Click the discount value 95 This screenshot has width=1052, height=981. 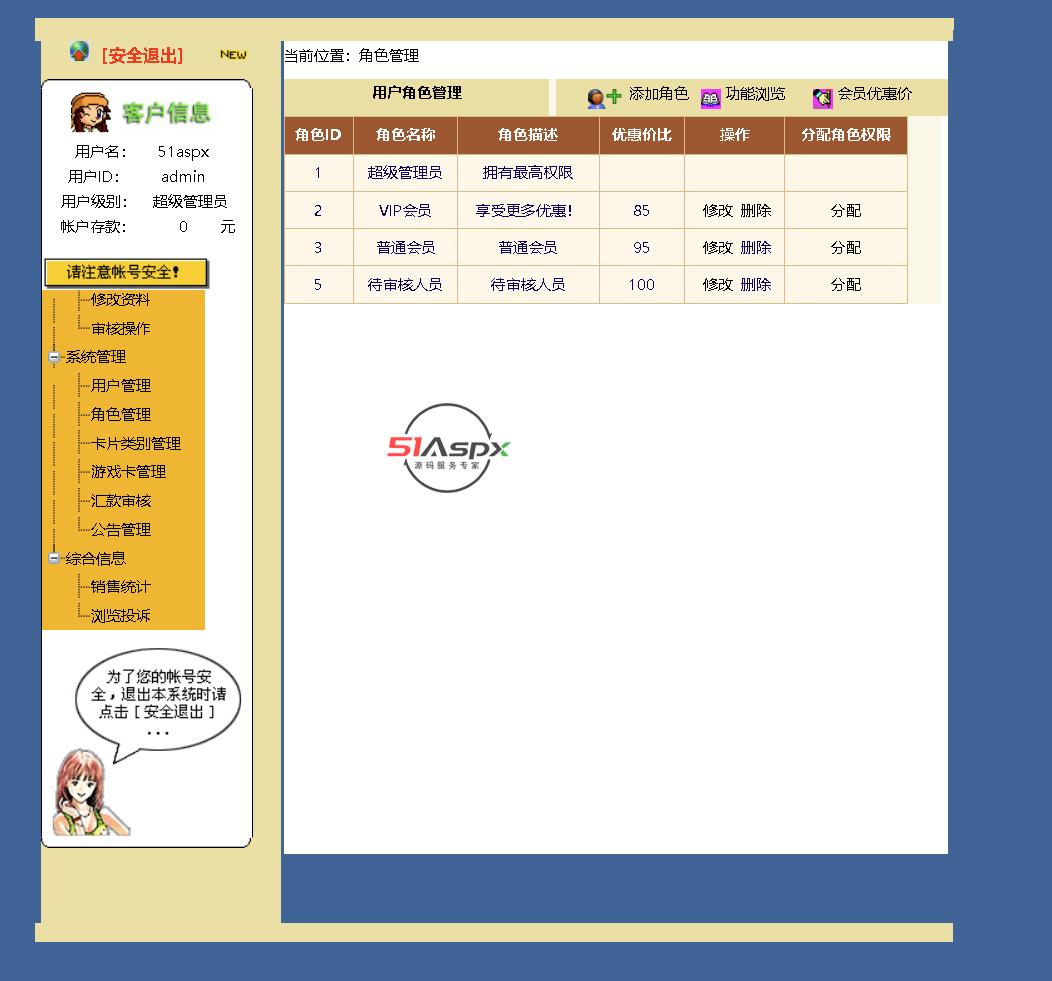641,248
